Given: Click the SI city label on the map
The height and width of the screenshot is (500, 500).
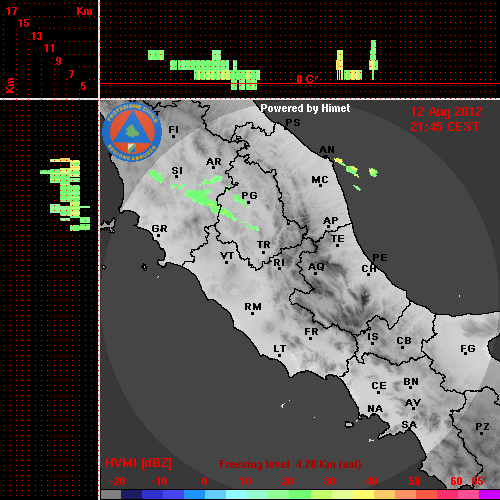Looking at the screenshot, I should [x=177, y=171].
